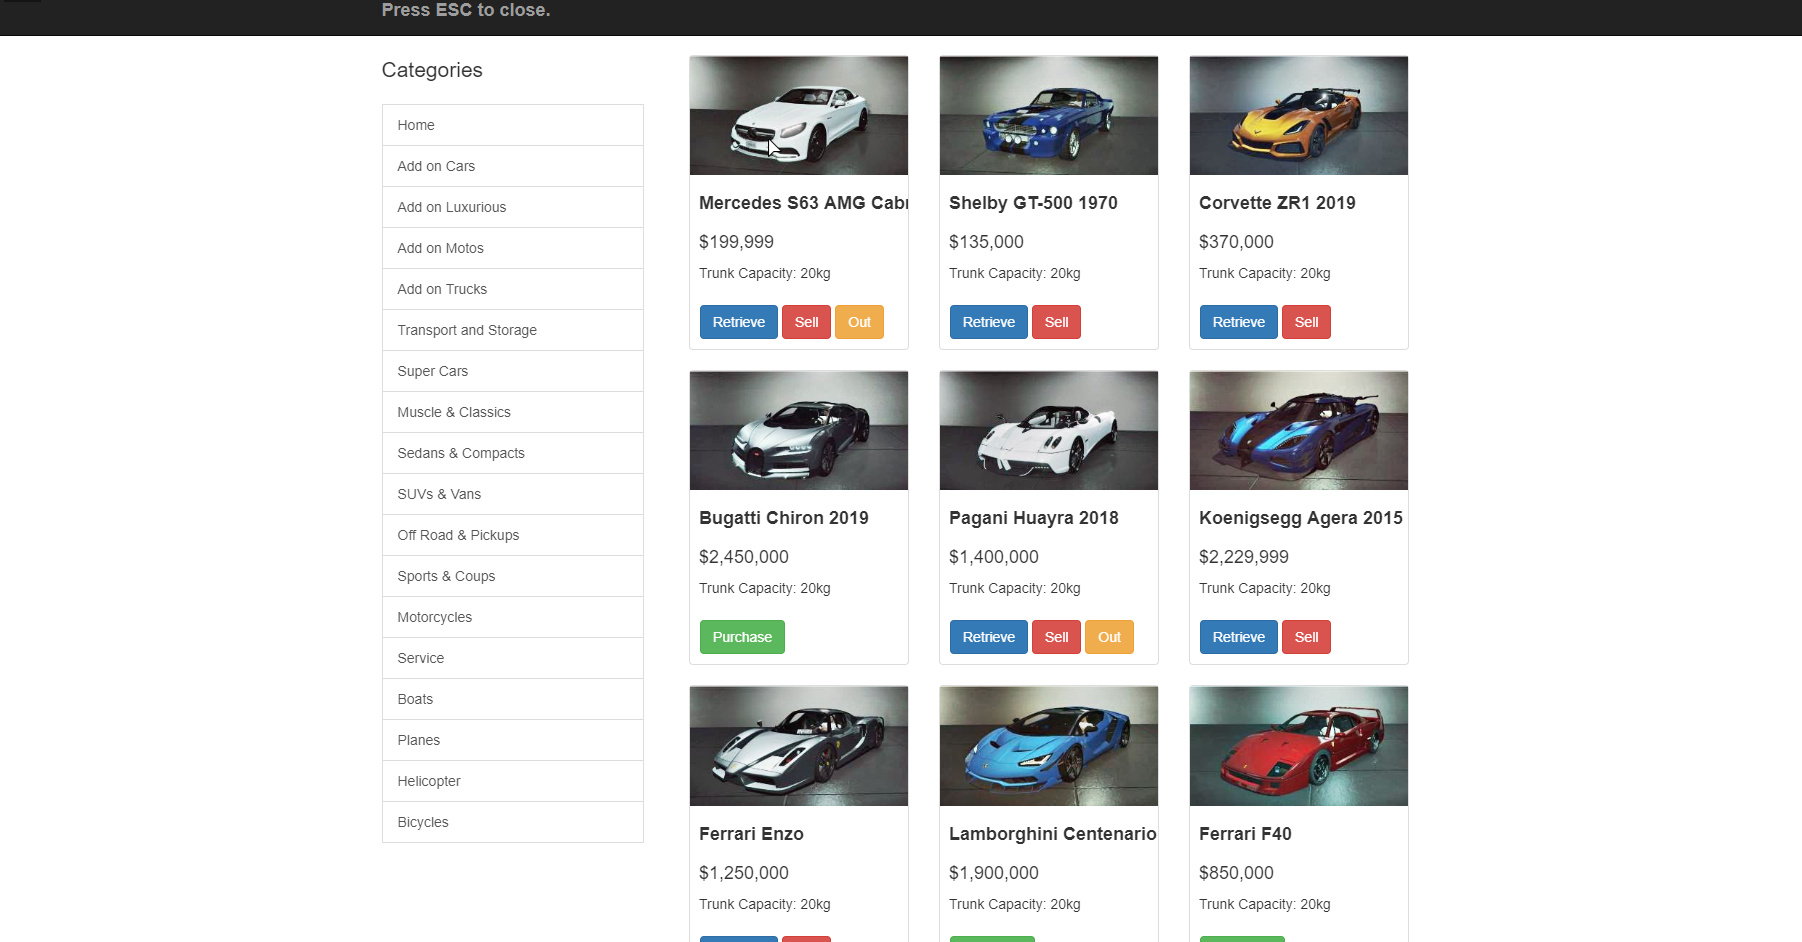Open the Home category
The image size is (1802, 942).
512,125
